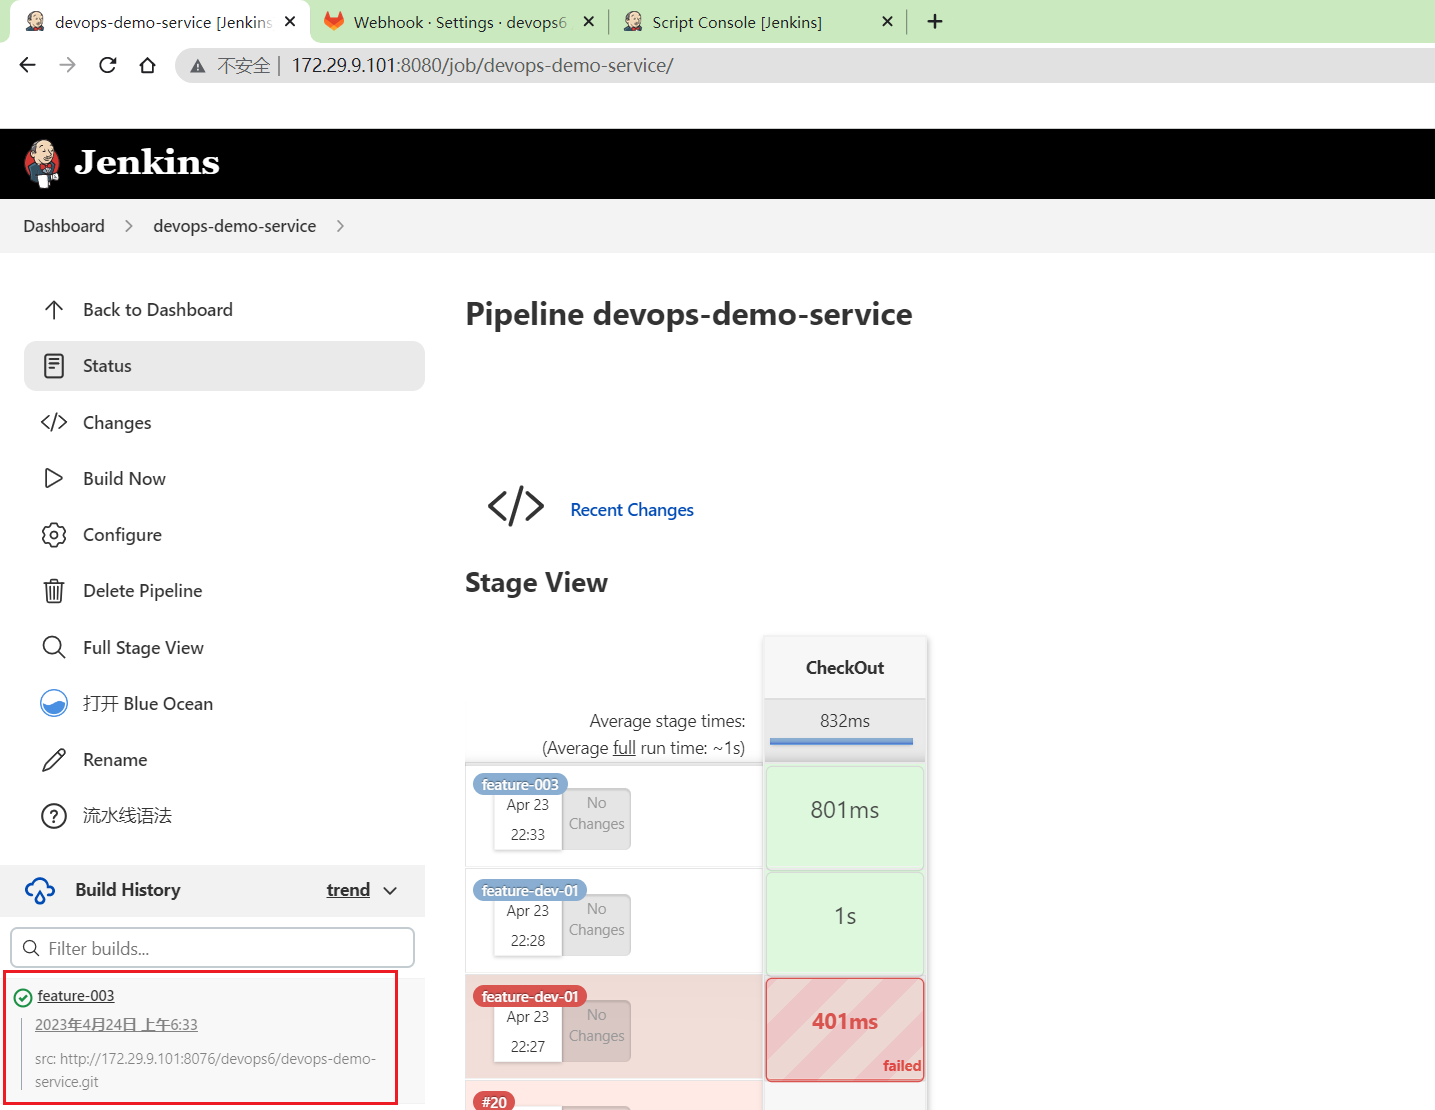The height and width of the screenshot is (1110, 1435).
Task: Click the 2023年4月24日 上午6:33 build timestamp
Action: pos(116,1025)
